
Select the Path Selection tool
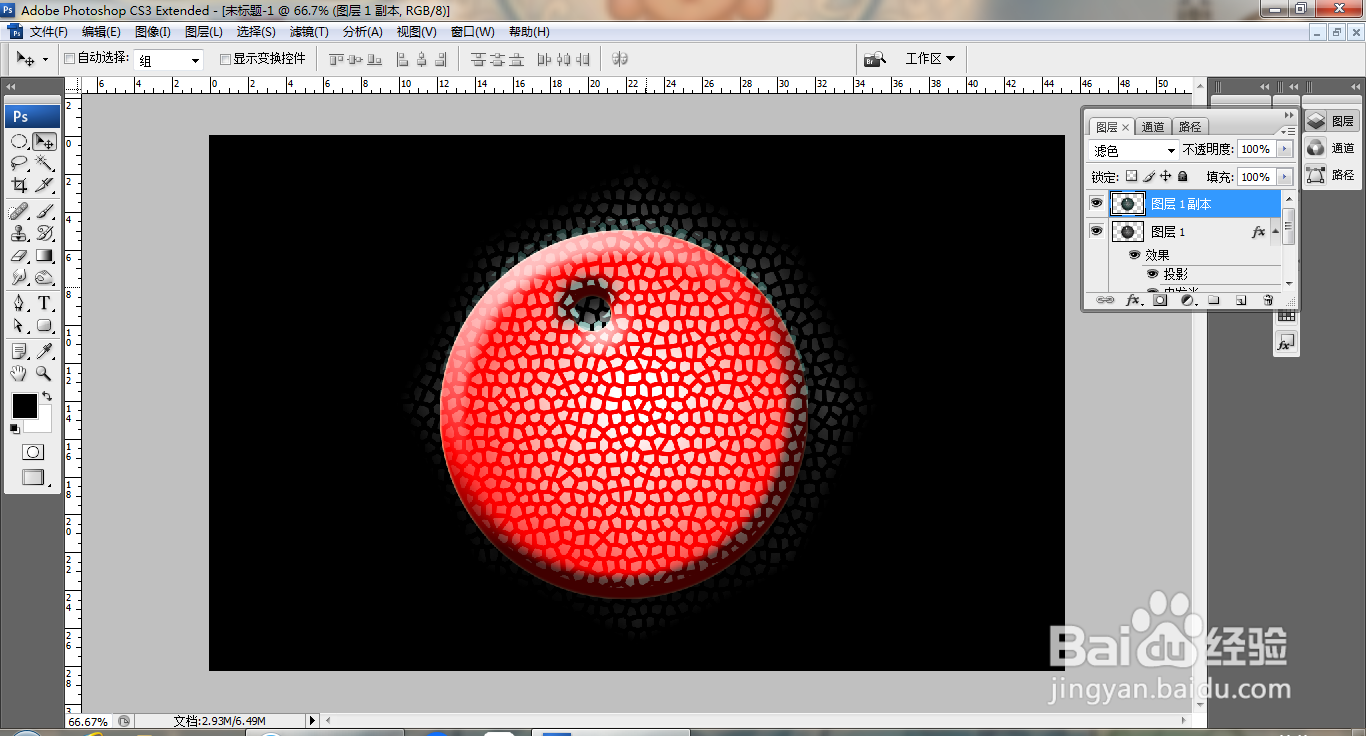coord(19,326)
